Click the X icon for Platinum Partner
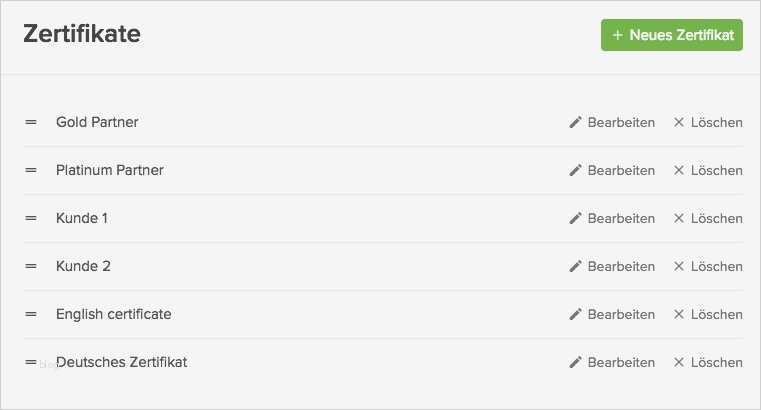 point(679,170)
